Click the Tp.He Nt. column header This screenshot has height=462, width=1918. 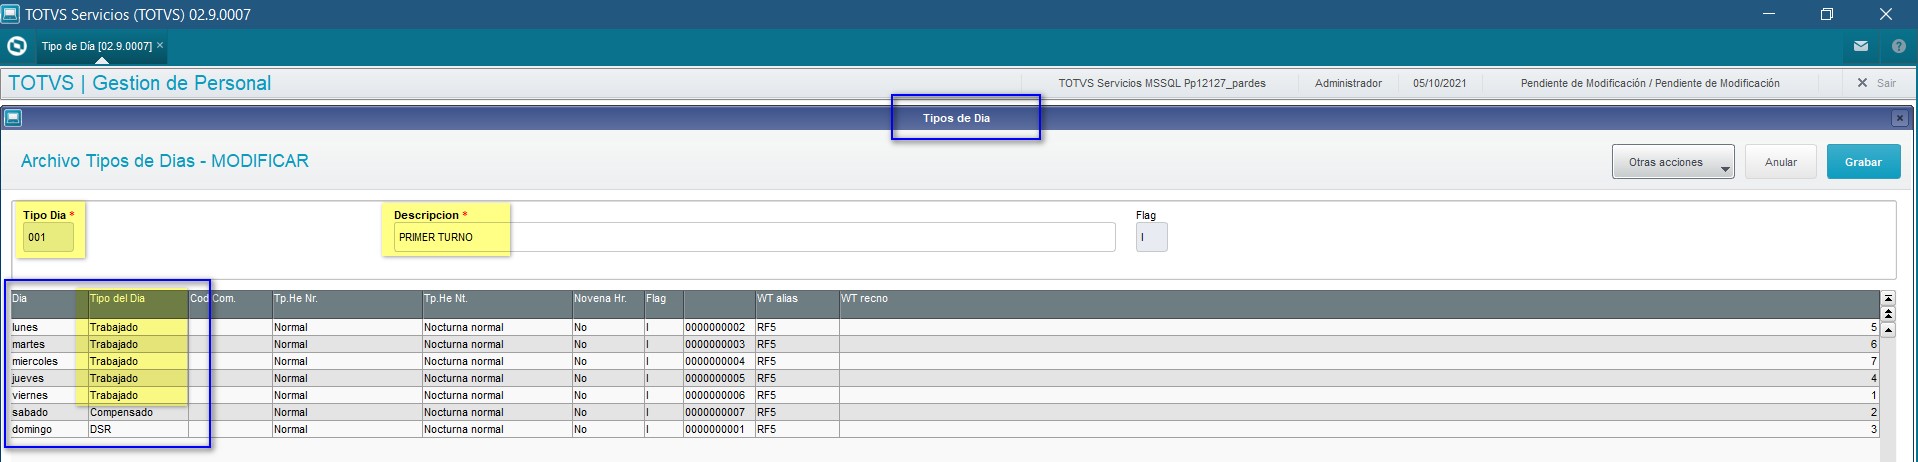[x=497, y=304]
